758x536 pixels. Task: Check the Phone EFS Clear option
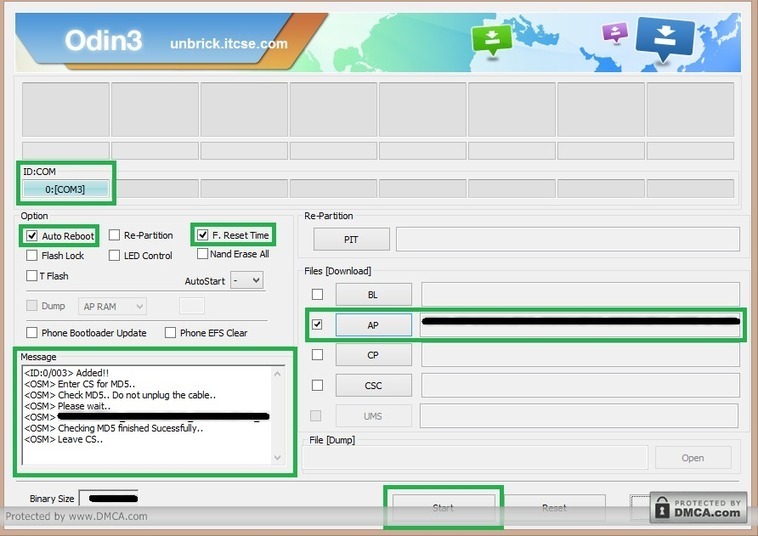170,333
